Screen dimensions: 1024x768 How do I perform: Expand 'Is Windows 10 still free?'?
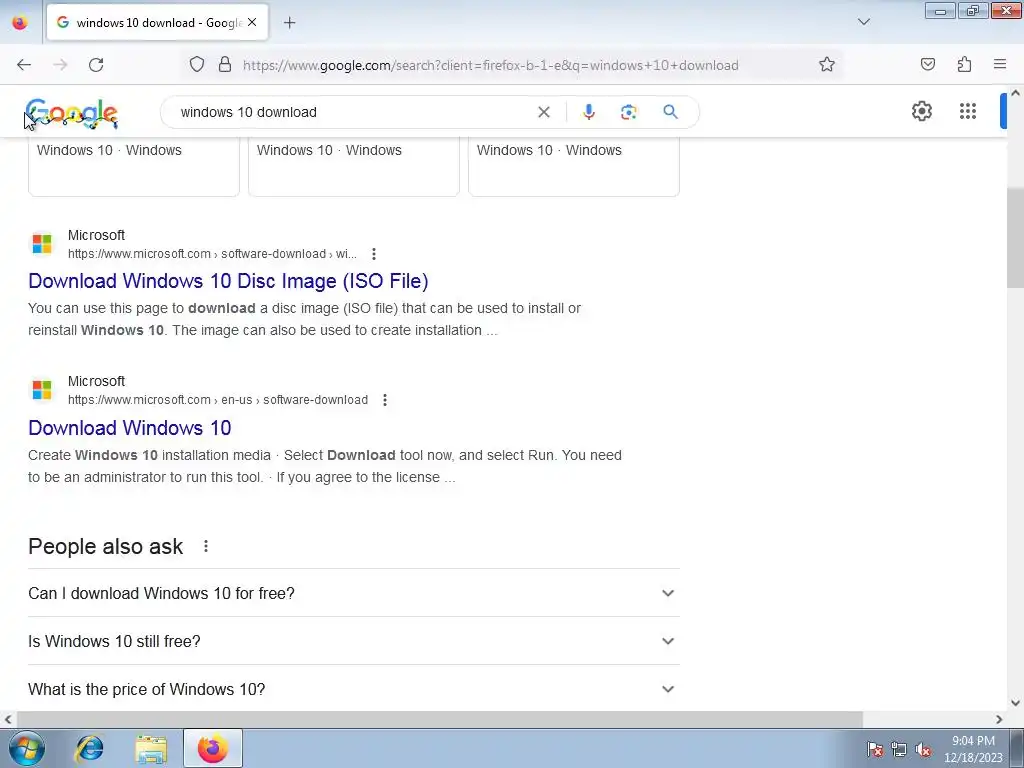353,641
